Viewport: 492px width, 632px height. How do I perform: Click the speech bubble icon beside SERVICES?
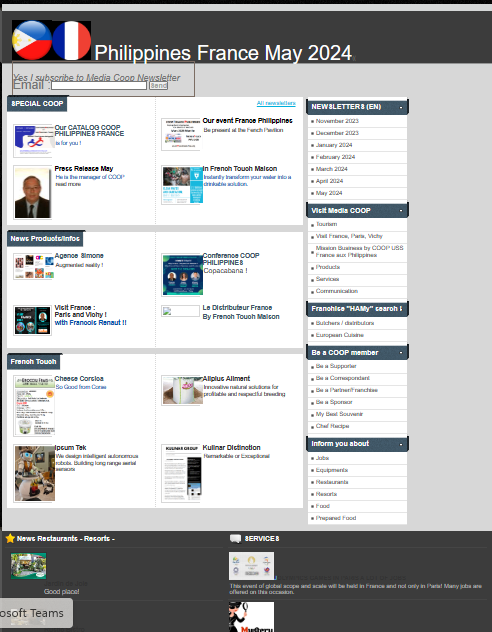[235, 538]
